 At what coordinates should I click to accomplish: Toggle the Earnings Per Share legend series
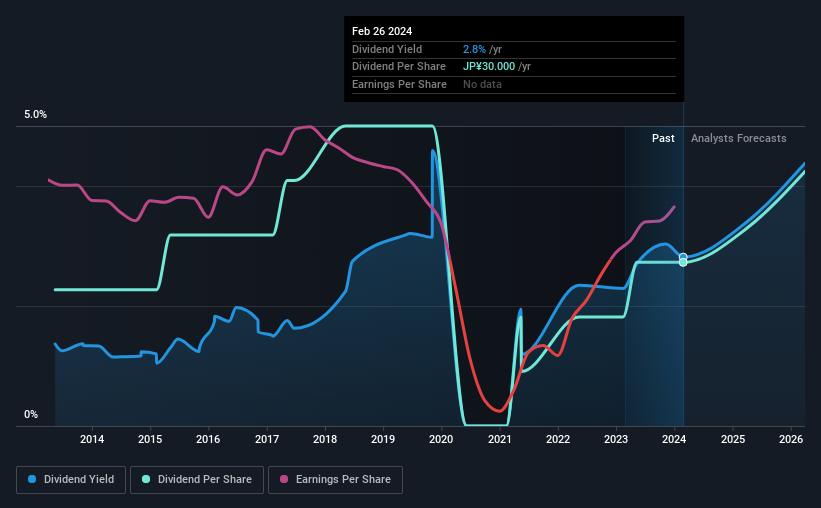coord(335,480)
